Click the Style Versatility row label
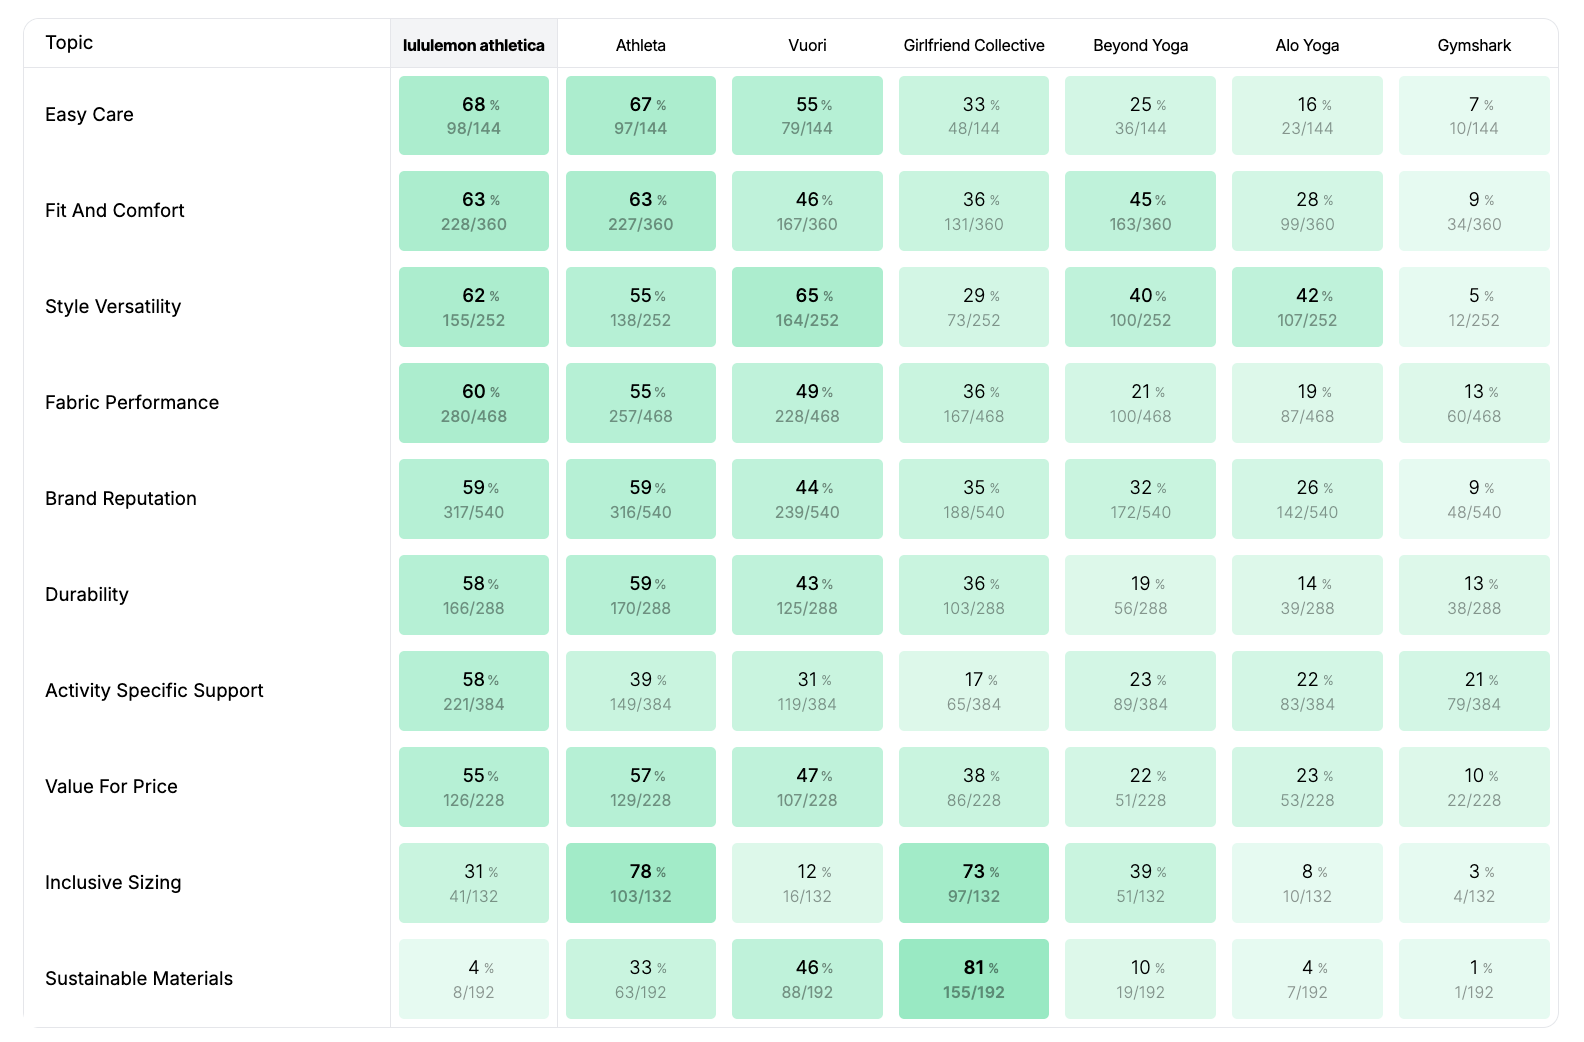The width and height of the screenshot is (1584, 1042). coord(113,306)
